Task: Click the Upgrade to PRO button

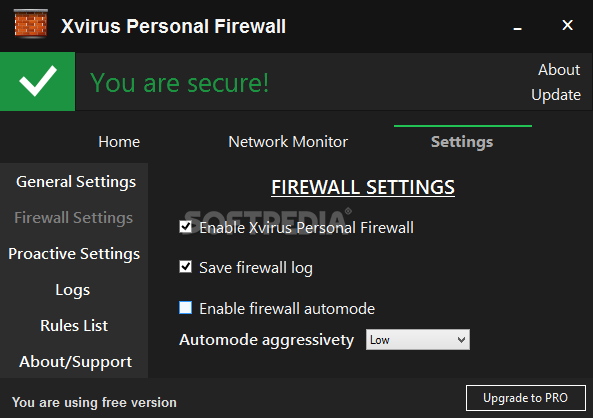Action: click(526, 398)
